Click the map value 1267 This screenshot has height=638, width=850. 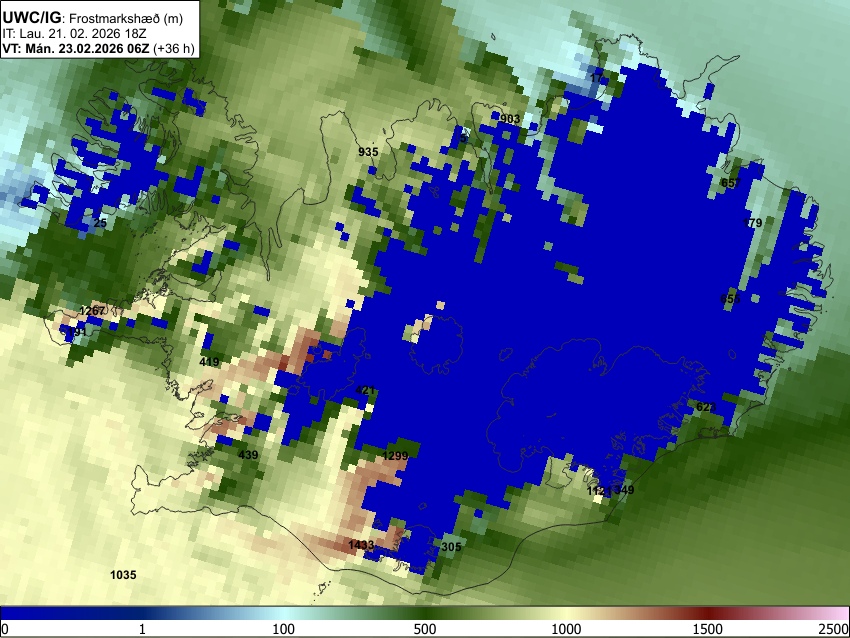point(92,311)
